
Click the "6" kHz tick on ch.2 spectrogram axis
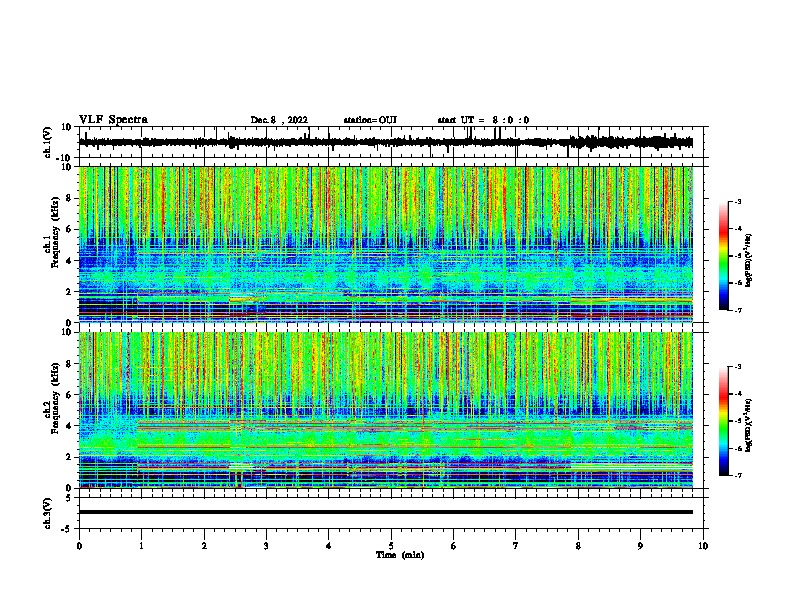(69, 395)
